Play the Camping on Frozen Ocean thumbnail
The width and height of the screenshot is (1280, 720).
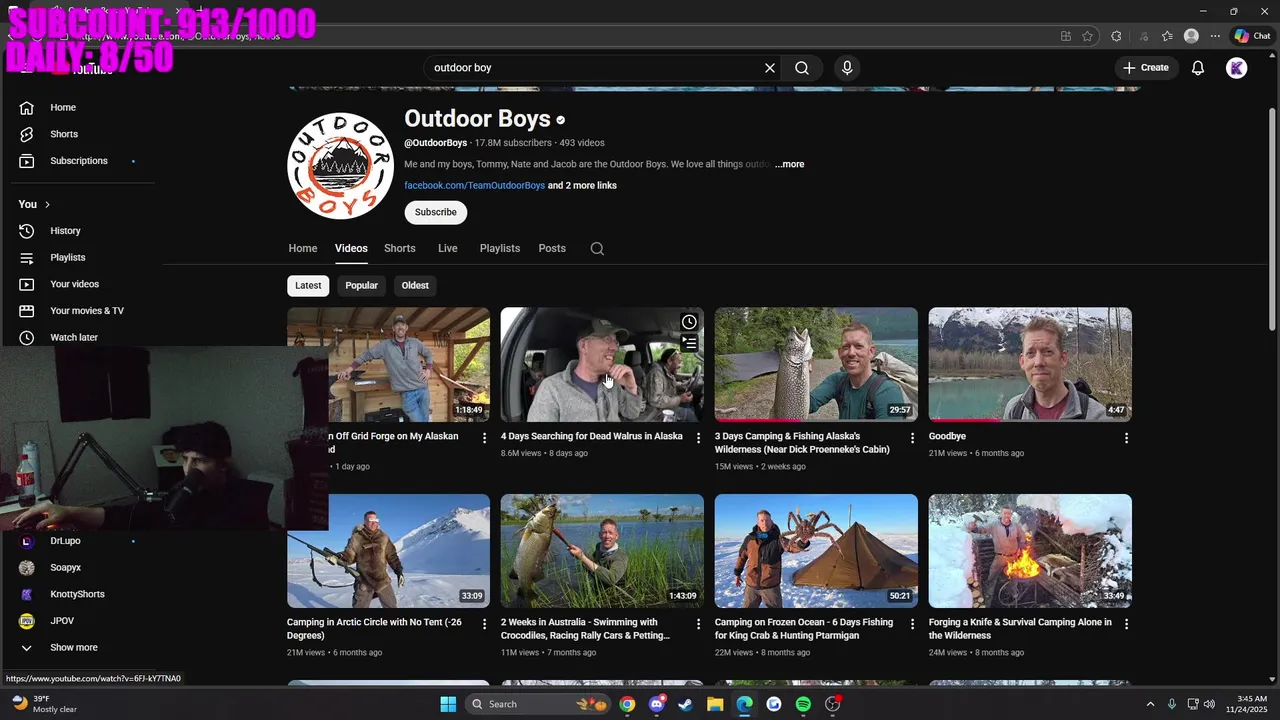coord(816,551)
